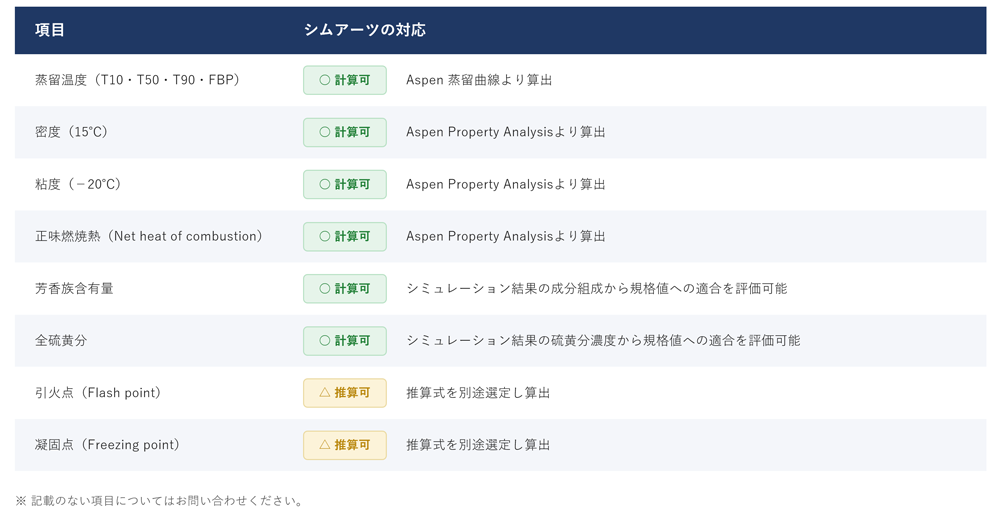Screen dimensions: 1000x518
Task: Select the 芳香族含有量 cell
Action: [74, 289]
